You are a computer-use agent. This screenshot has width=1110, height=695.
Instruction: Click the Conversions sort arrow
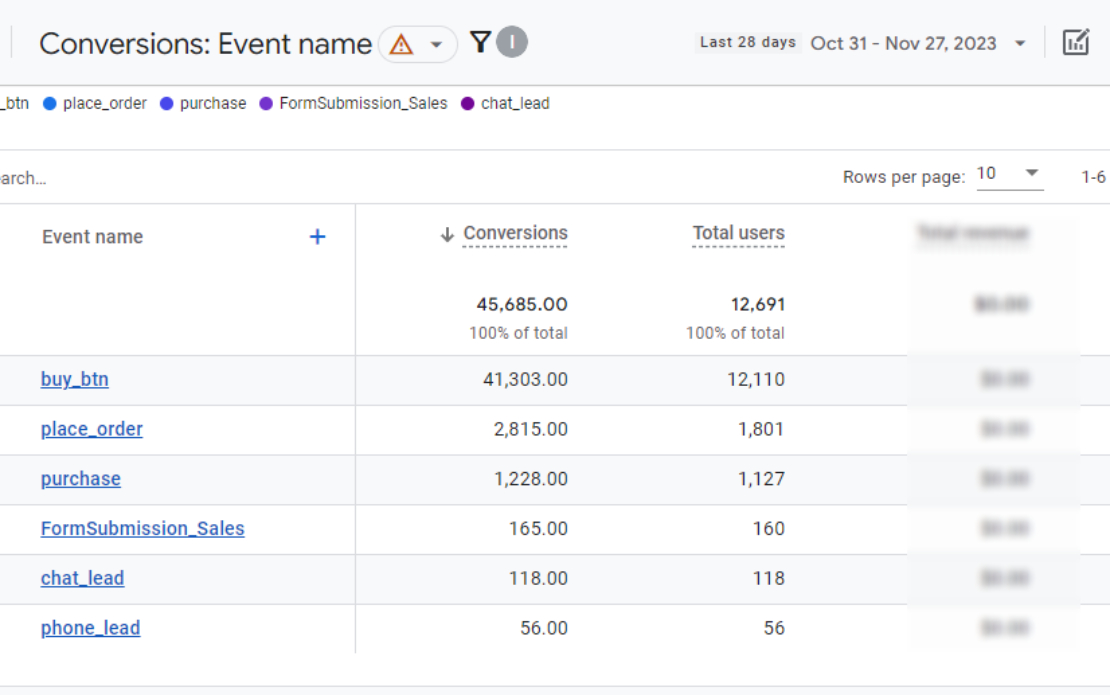447,235
